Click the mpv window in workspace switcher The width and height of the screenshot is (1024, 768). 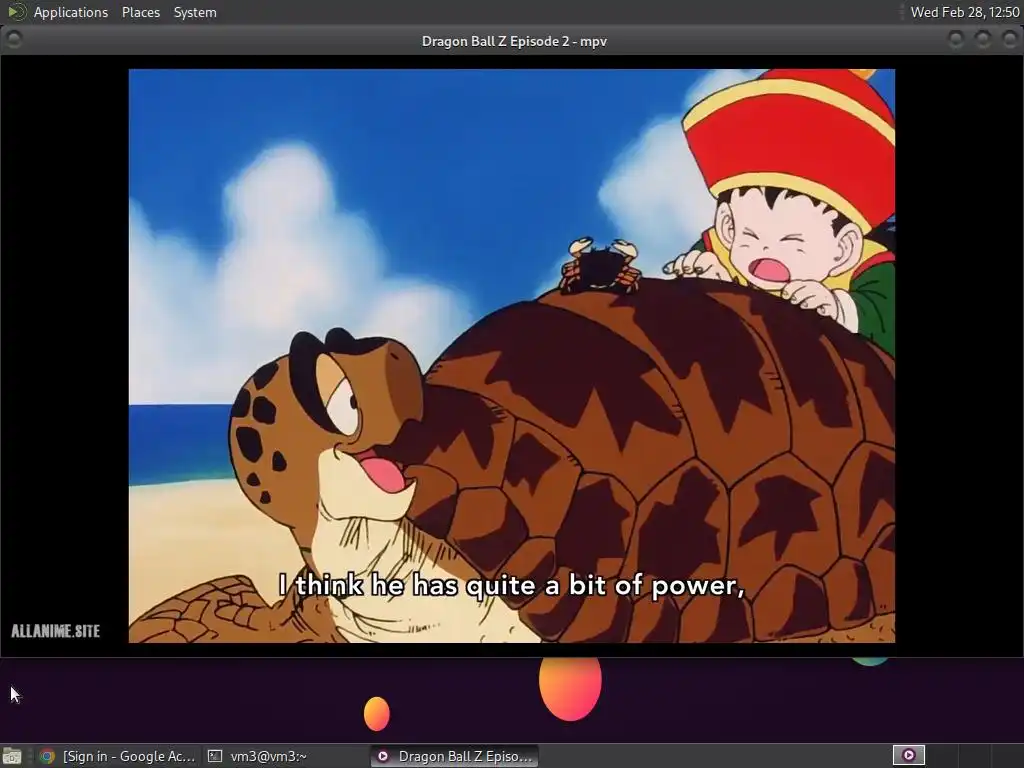click(x=908, y=756)
